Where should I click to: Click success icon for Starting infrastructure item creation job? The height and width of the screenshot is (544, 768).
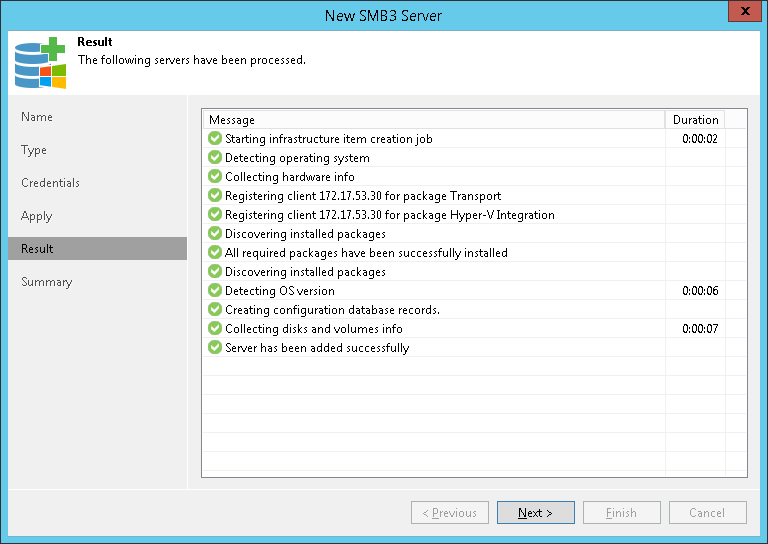215,139
